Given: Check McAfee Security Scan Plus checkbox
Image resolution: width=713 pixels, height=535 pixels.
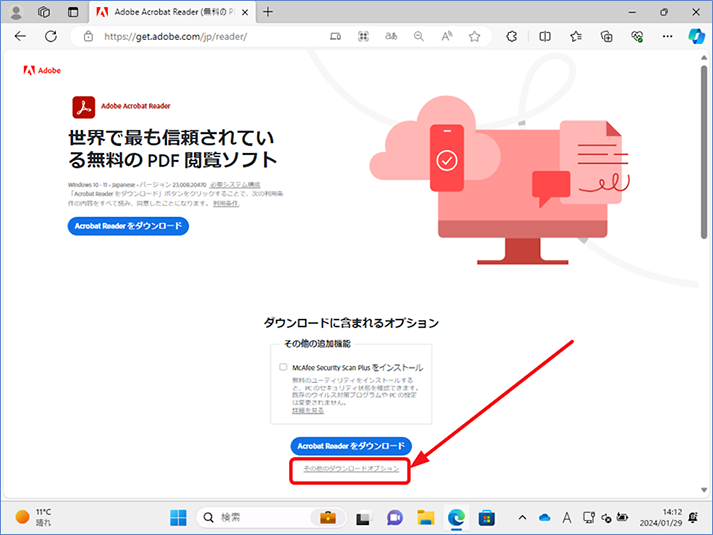Looking at the screenshot, I should 283,367.
